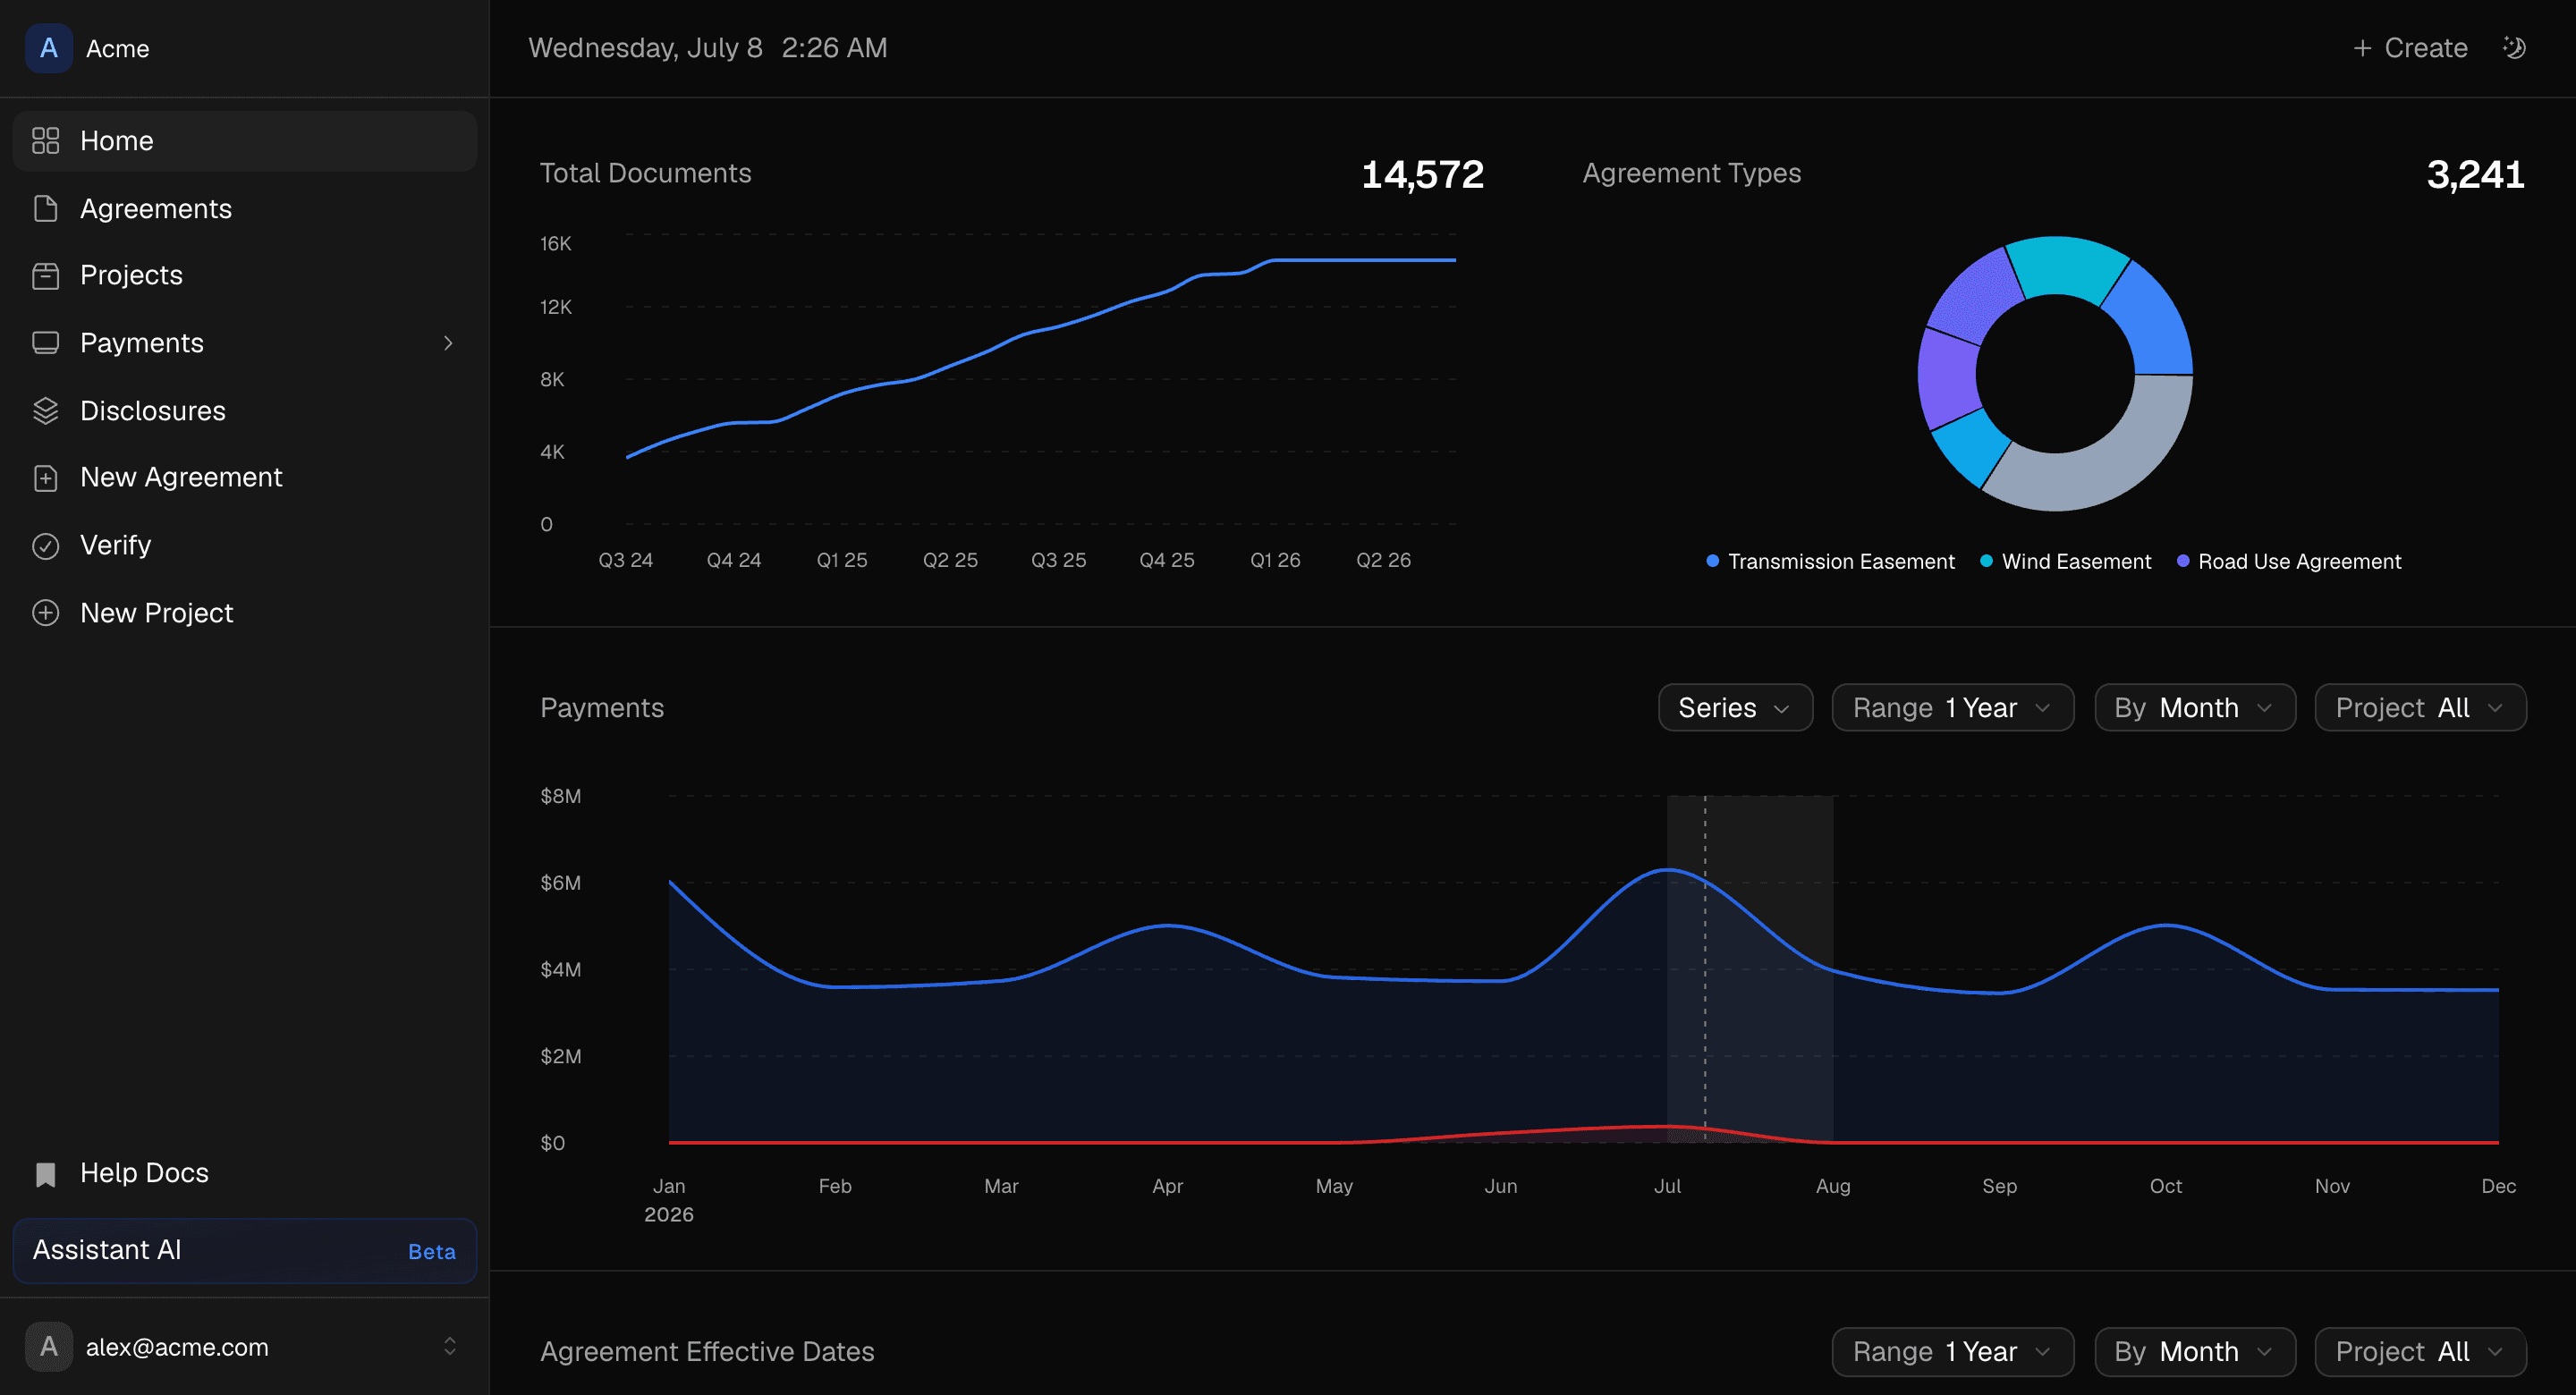This screenshot has height=1395, width=2576.
Task: Click the Verify checkmark icon
Action: [x=46, y=546]
